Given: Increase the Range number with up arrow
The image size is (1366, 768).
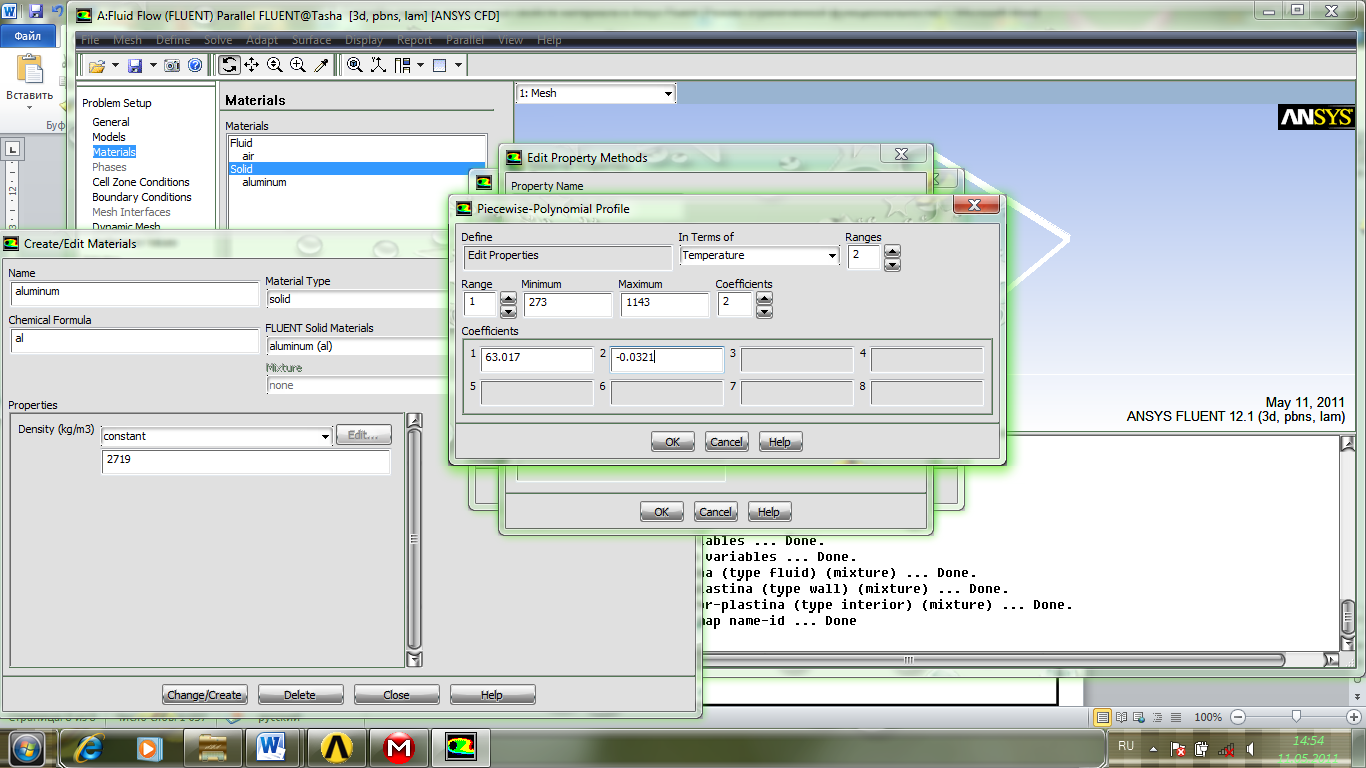Looking at the screenshot, I should (508, 298).
